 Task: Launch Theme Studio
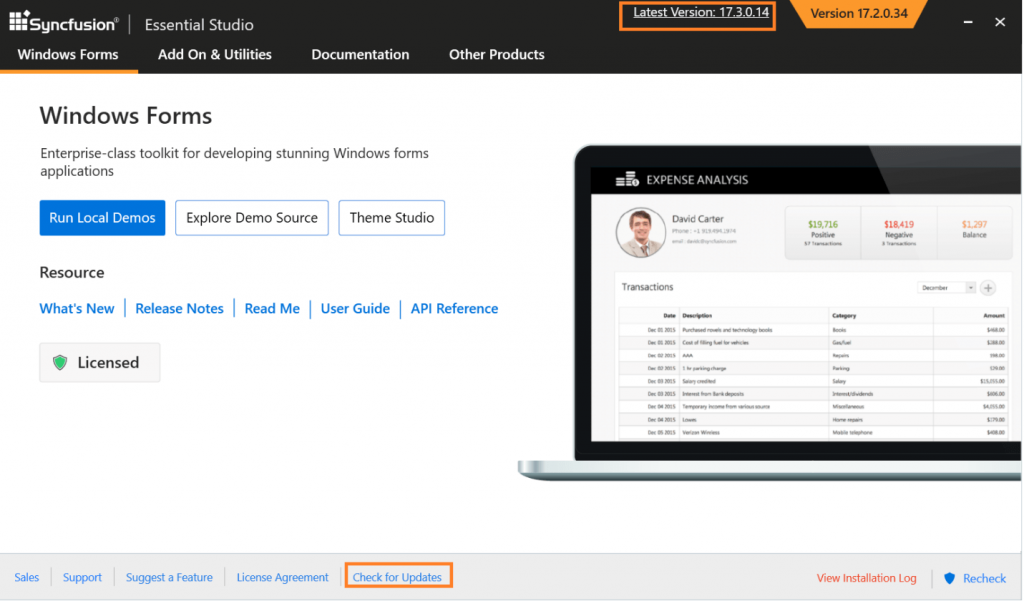[391, 217]
